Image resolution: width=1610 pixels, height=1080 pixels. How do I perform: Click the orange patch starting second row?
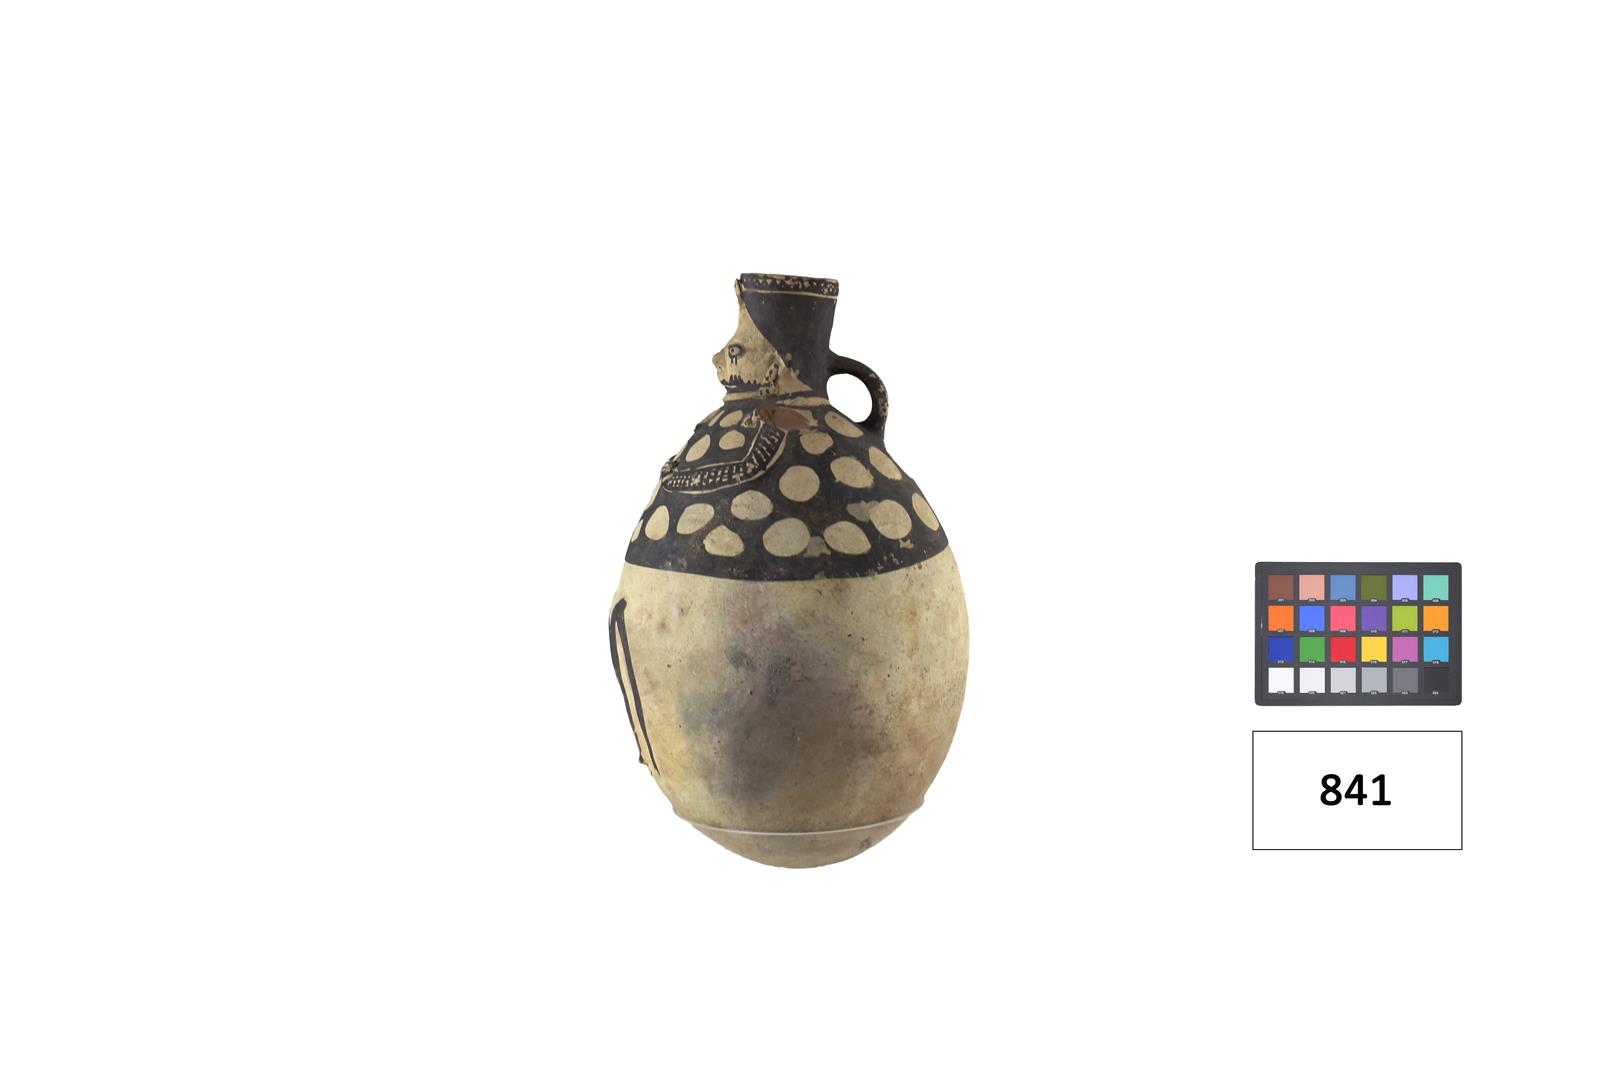tap(1281, 618)
